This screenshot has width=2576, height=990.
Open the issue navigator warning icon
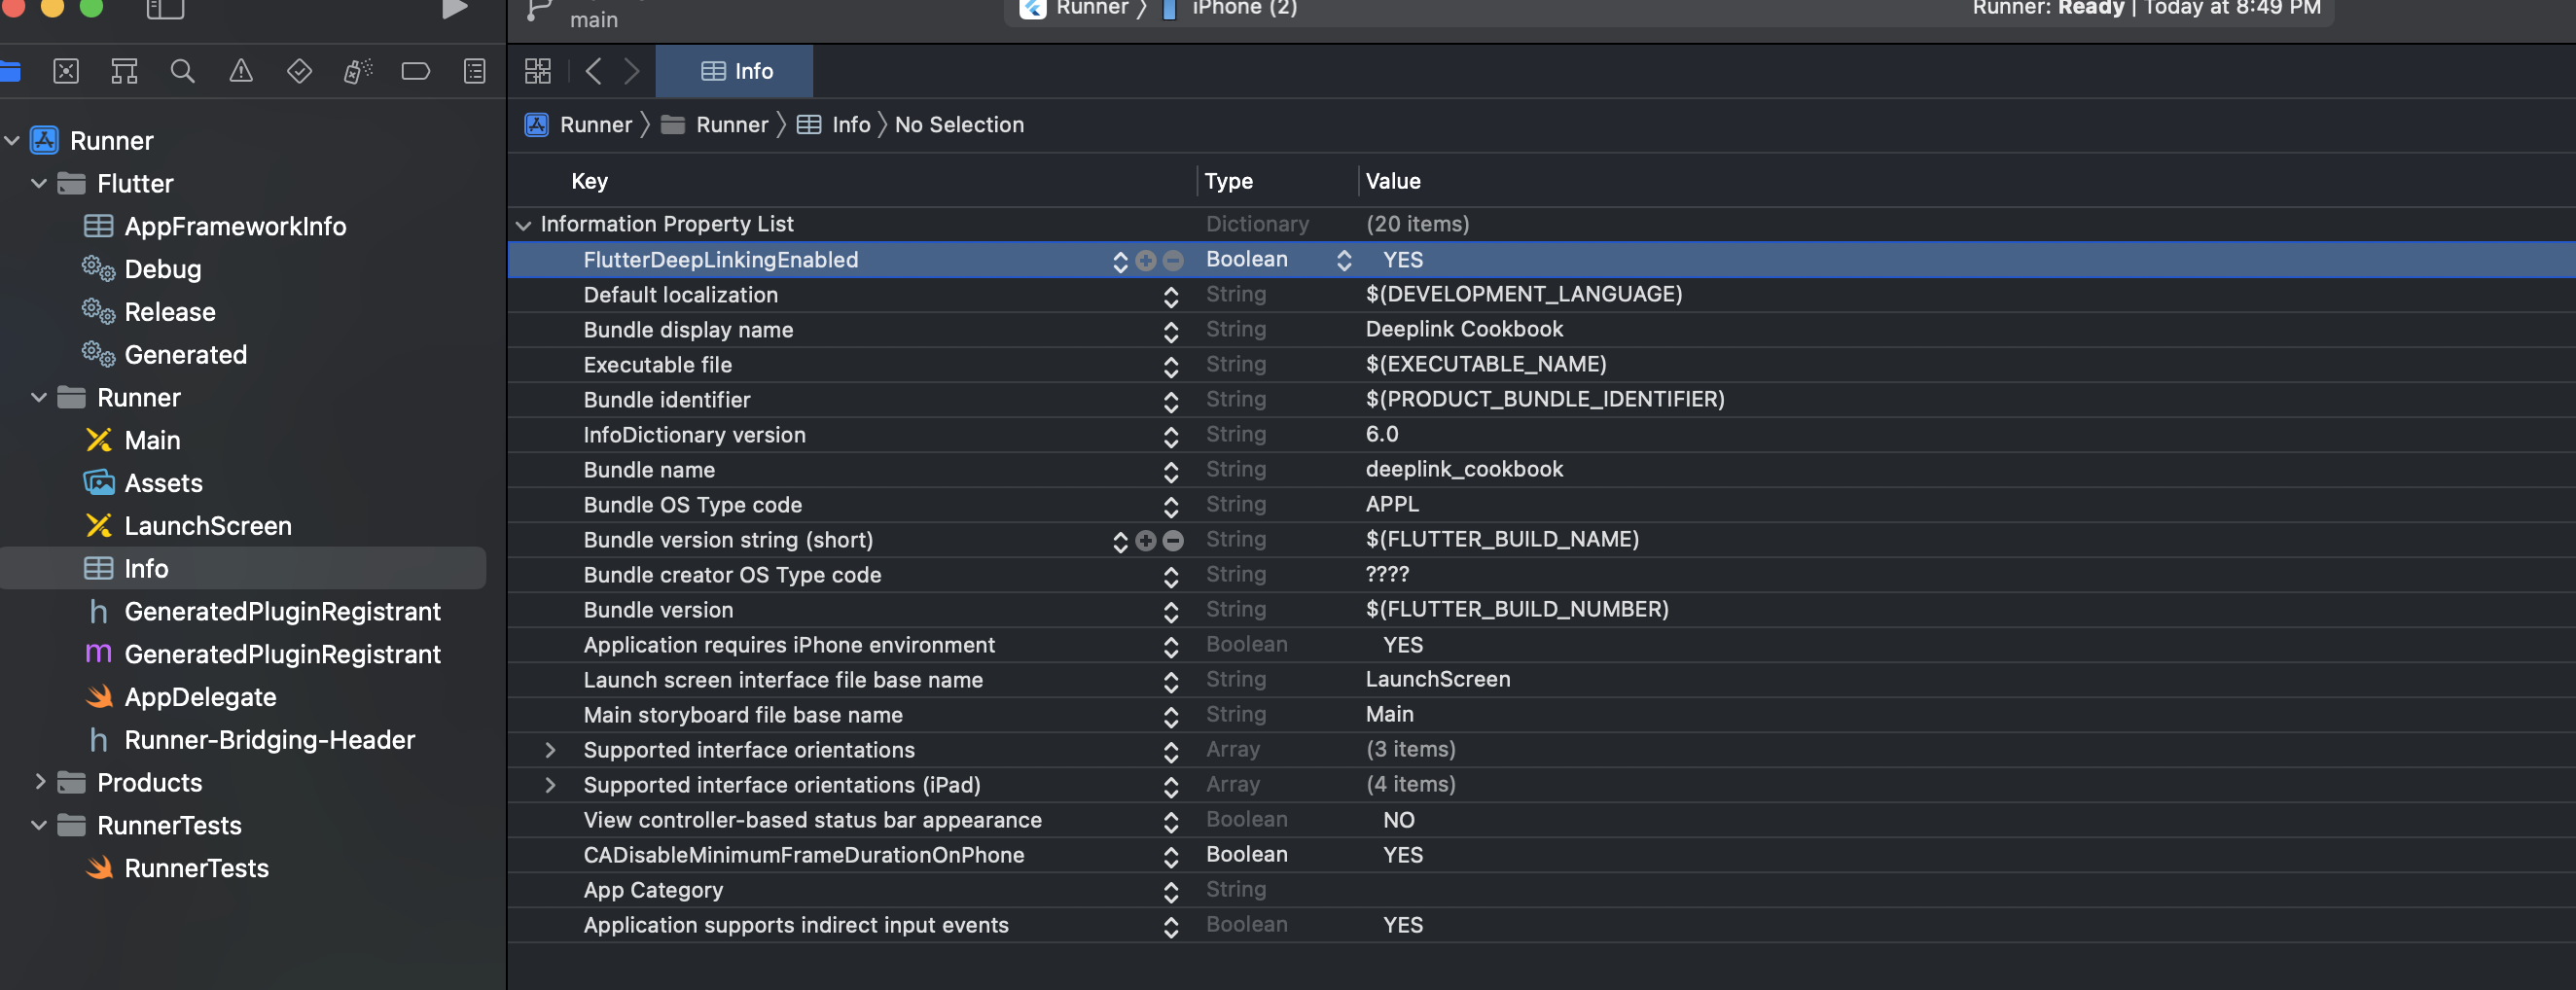(x=241, y=71)
